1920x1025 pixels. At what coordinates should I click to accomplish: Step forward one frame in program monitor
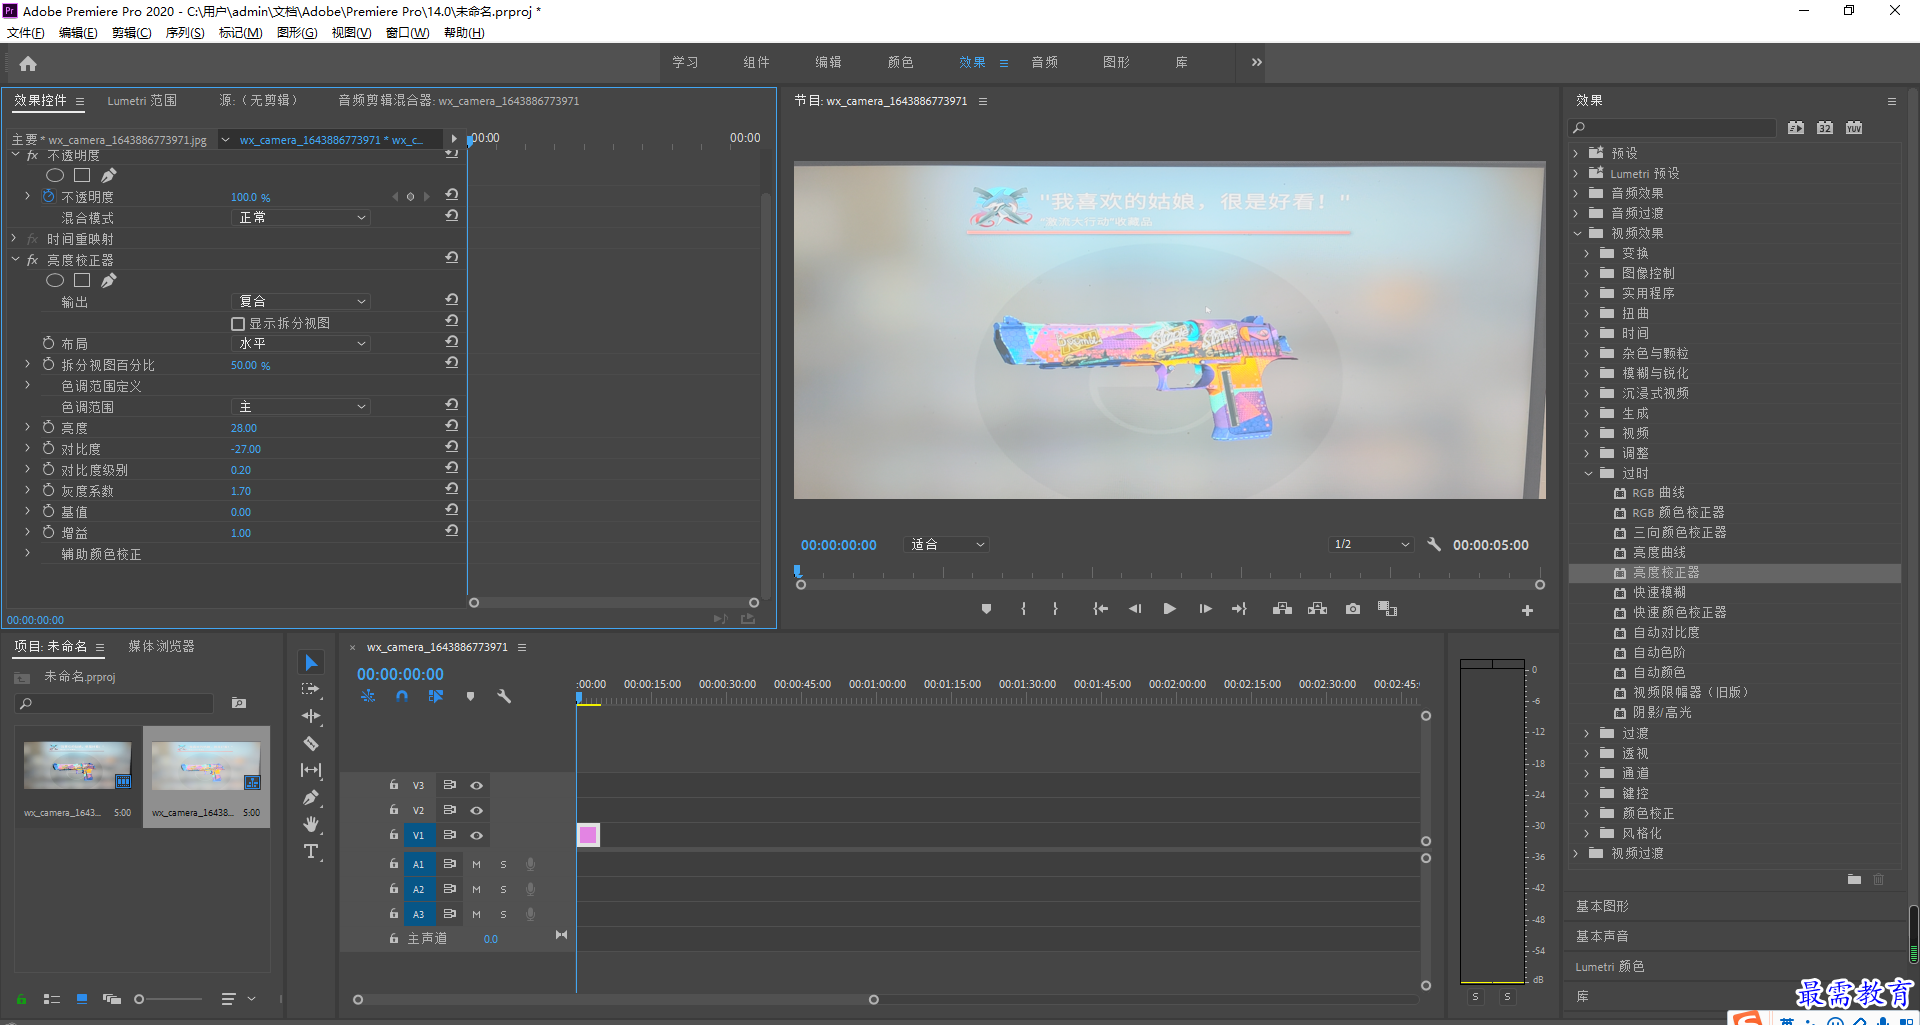click(x=1205, y=609)
